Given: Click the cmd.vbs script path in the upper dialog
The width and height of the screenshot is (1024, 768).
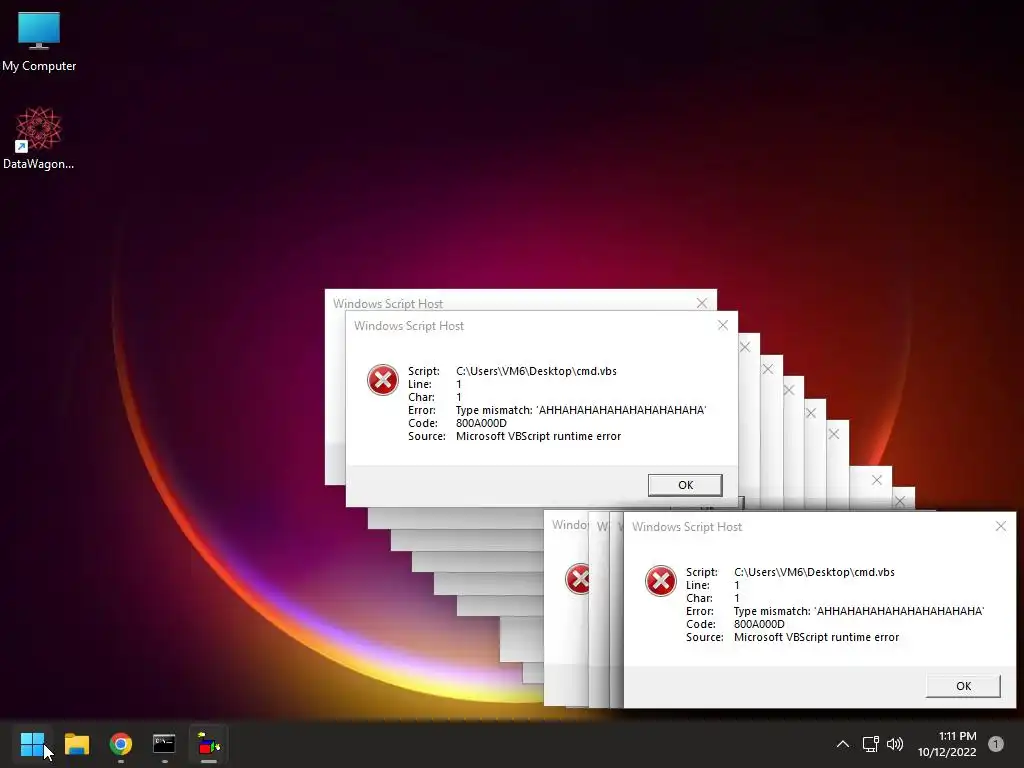Looking at the screenshot, I should point(536,371).
